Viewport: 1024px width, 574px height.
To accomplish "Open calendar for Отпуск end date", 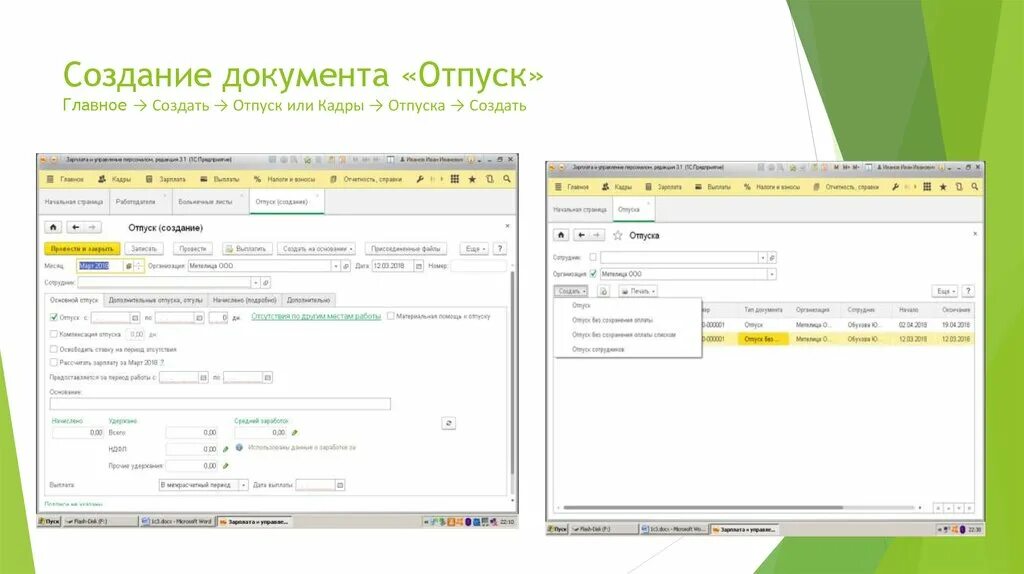I will [x=199, y=317].
